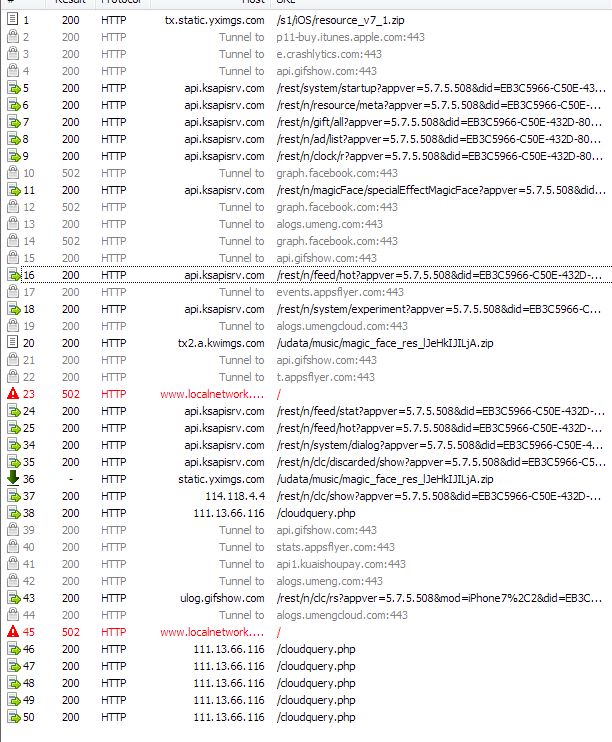612x742 pixels.
Task: Click www.localnetwork host in session 23
Action: tap(212, 394)
